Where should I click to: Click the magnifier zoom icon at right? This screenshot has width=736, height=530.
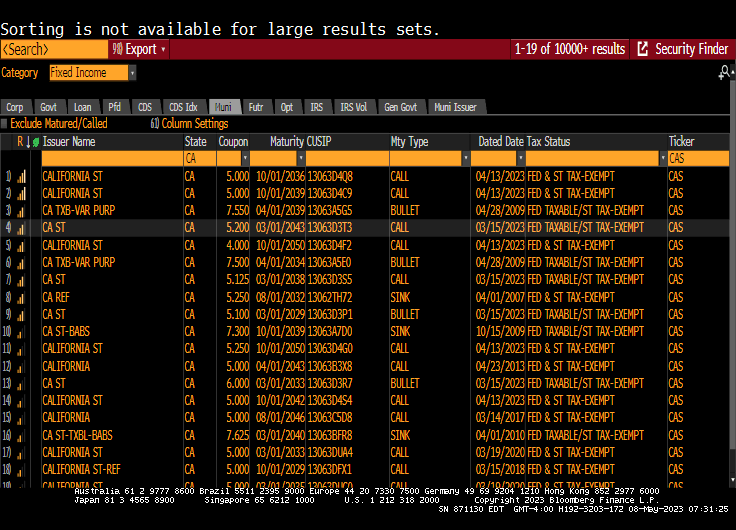coord(723,73)
